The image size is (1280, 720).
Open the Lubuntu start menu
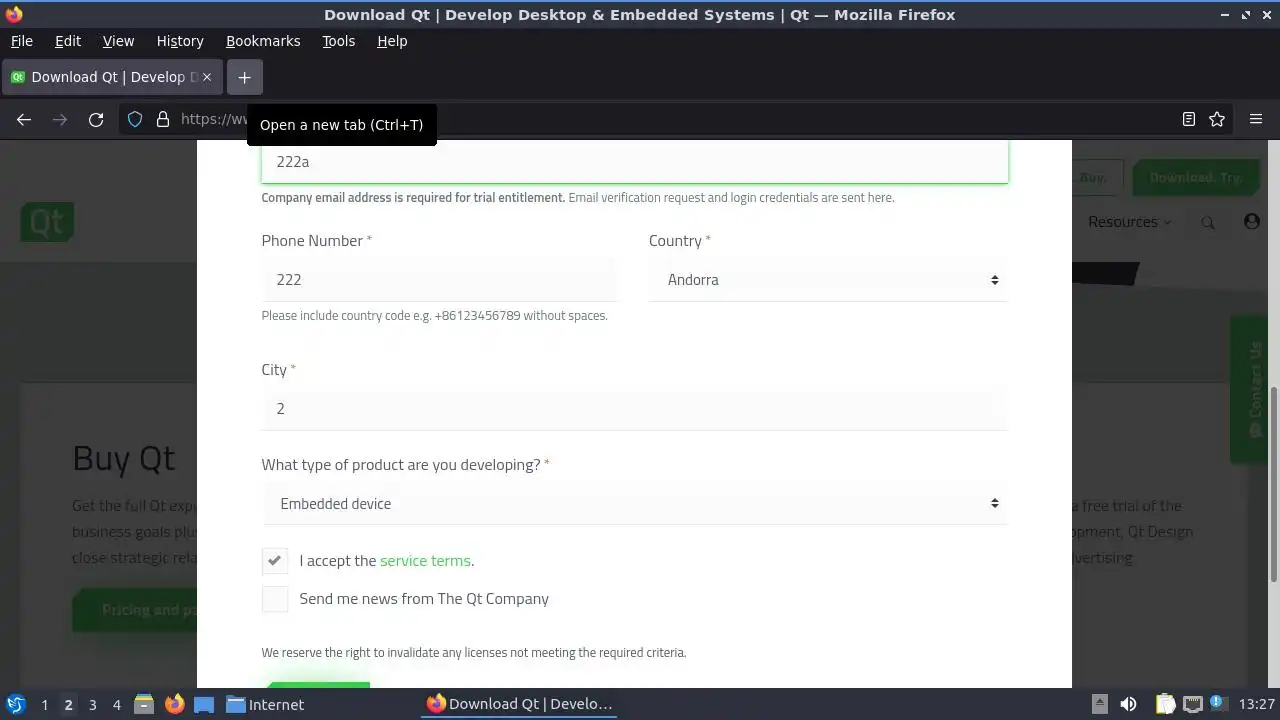point(16,704)
